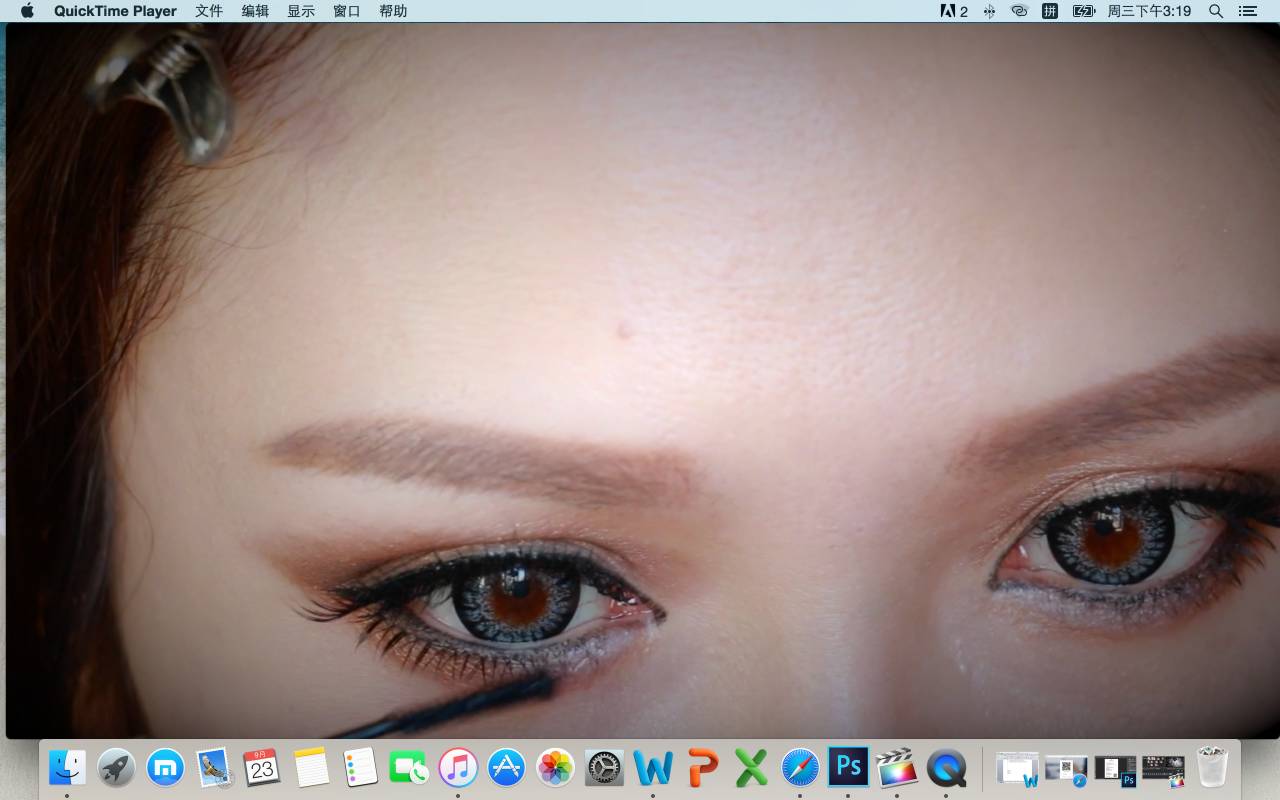Click the 周三下午3:19 clock

click(1149, 11)
